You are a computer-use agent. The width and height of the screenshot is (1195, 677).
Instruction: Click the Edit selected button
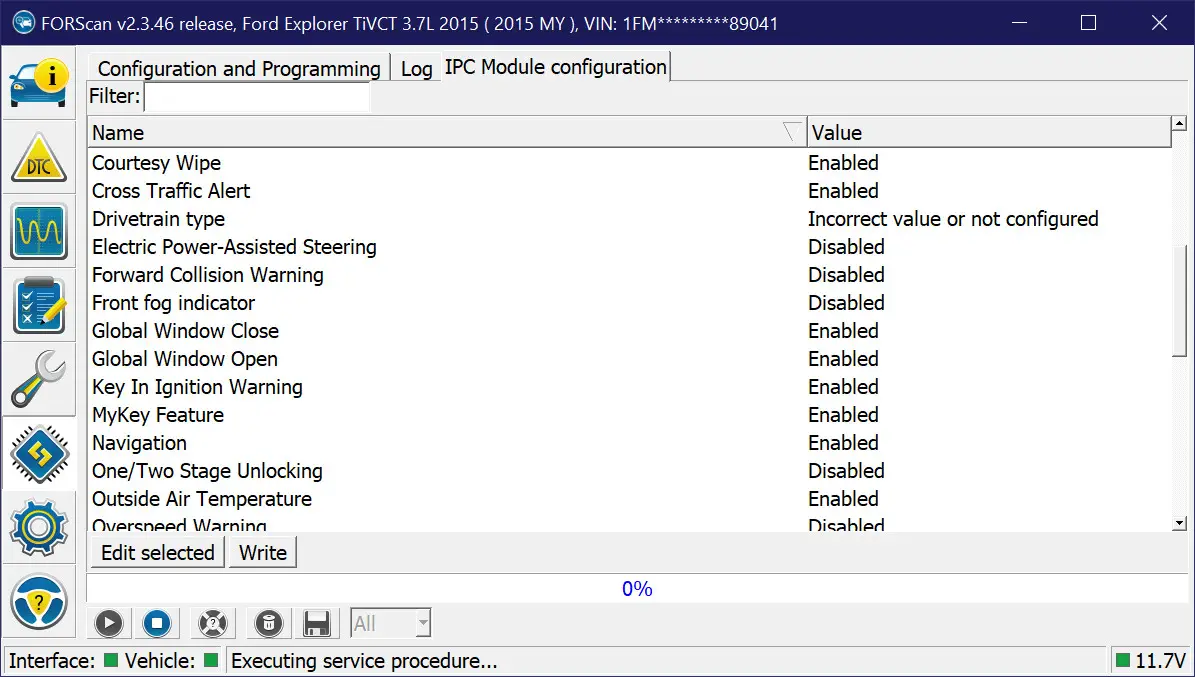click(x=158, y=553)
